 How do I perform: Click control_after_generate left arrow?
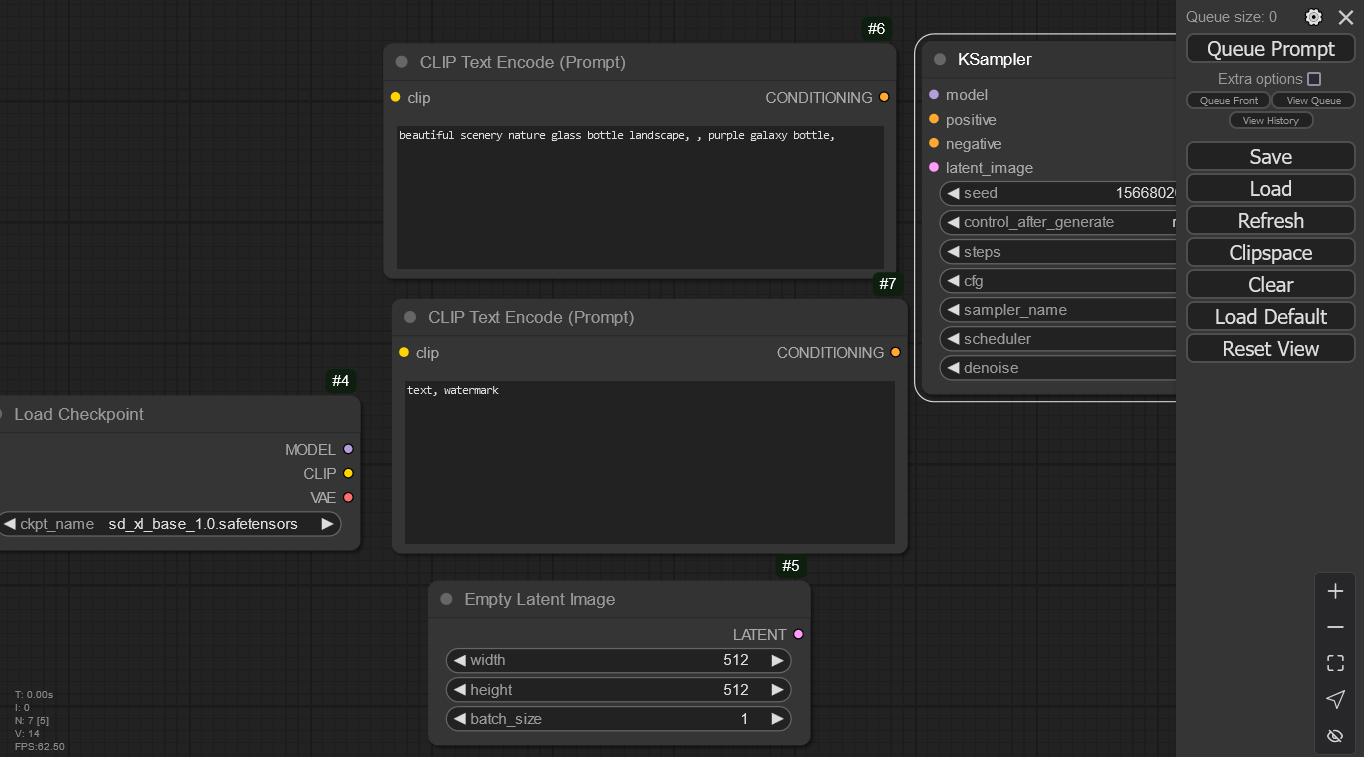pos(953,222)
